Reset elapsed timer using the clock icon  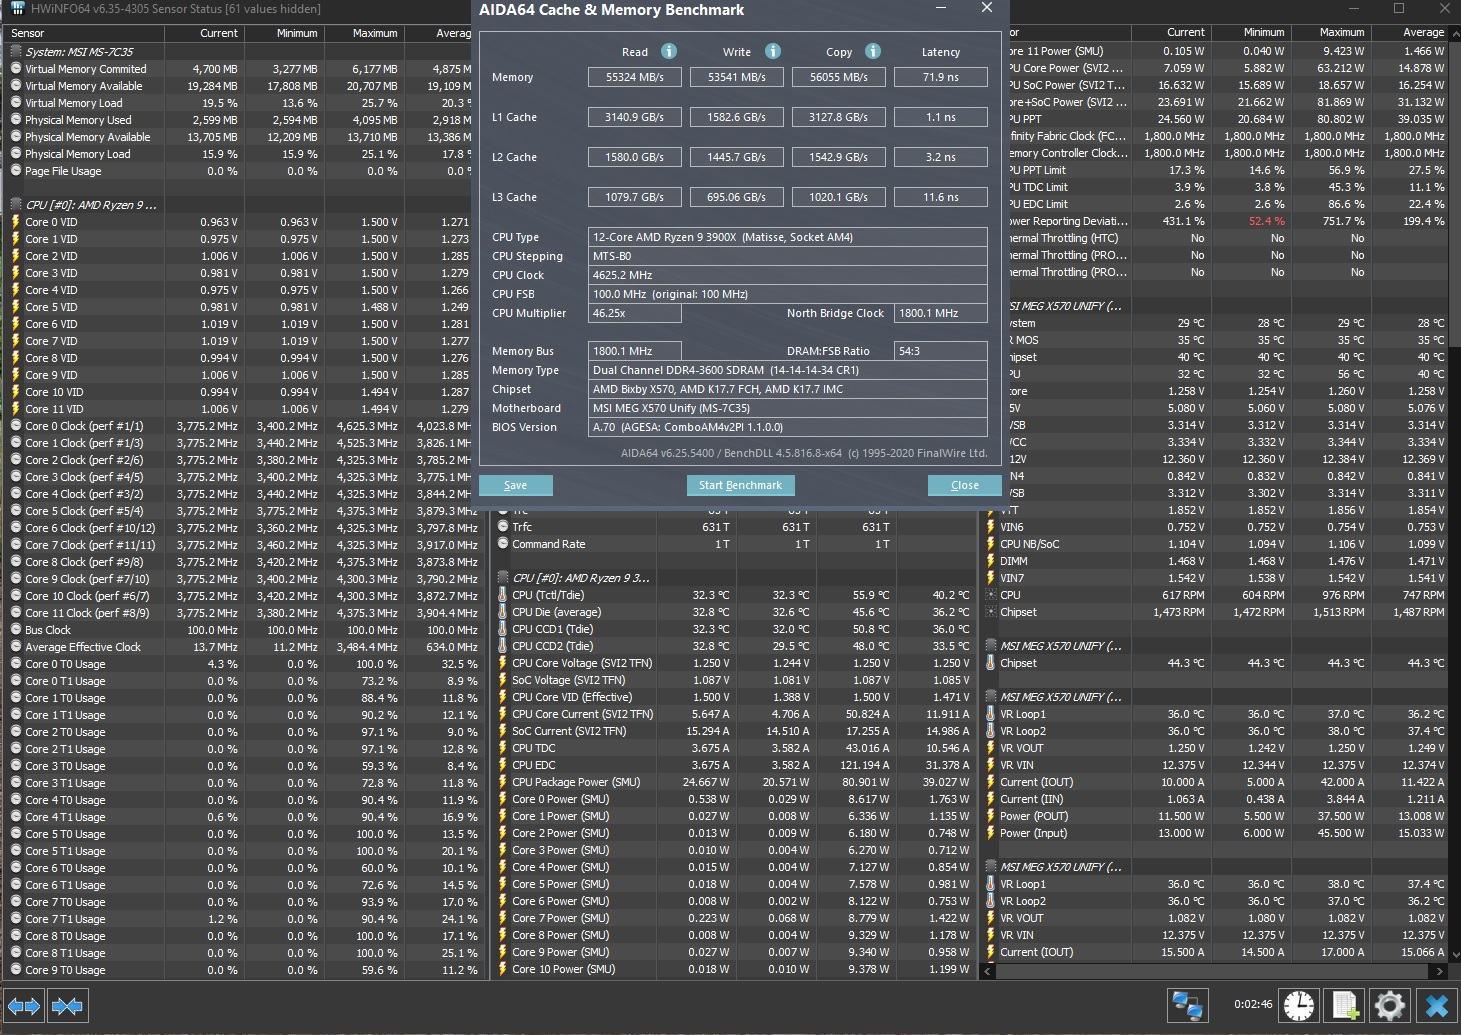1299,1005
